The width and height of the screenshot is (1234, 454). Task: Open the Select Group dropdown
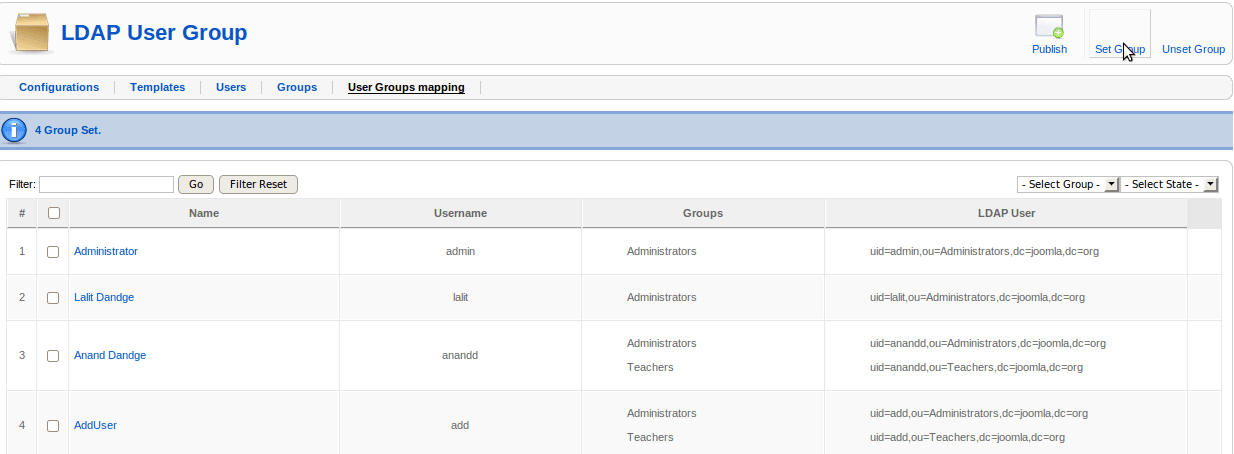tap(1068, 184)
